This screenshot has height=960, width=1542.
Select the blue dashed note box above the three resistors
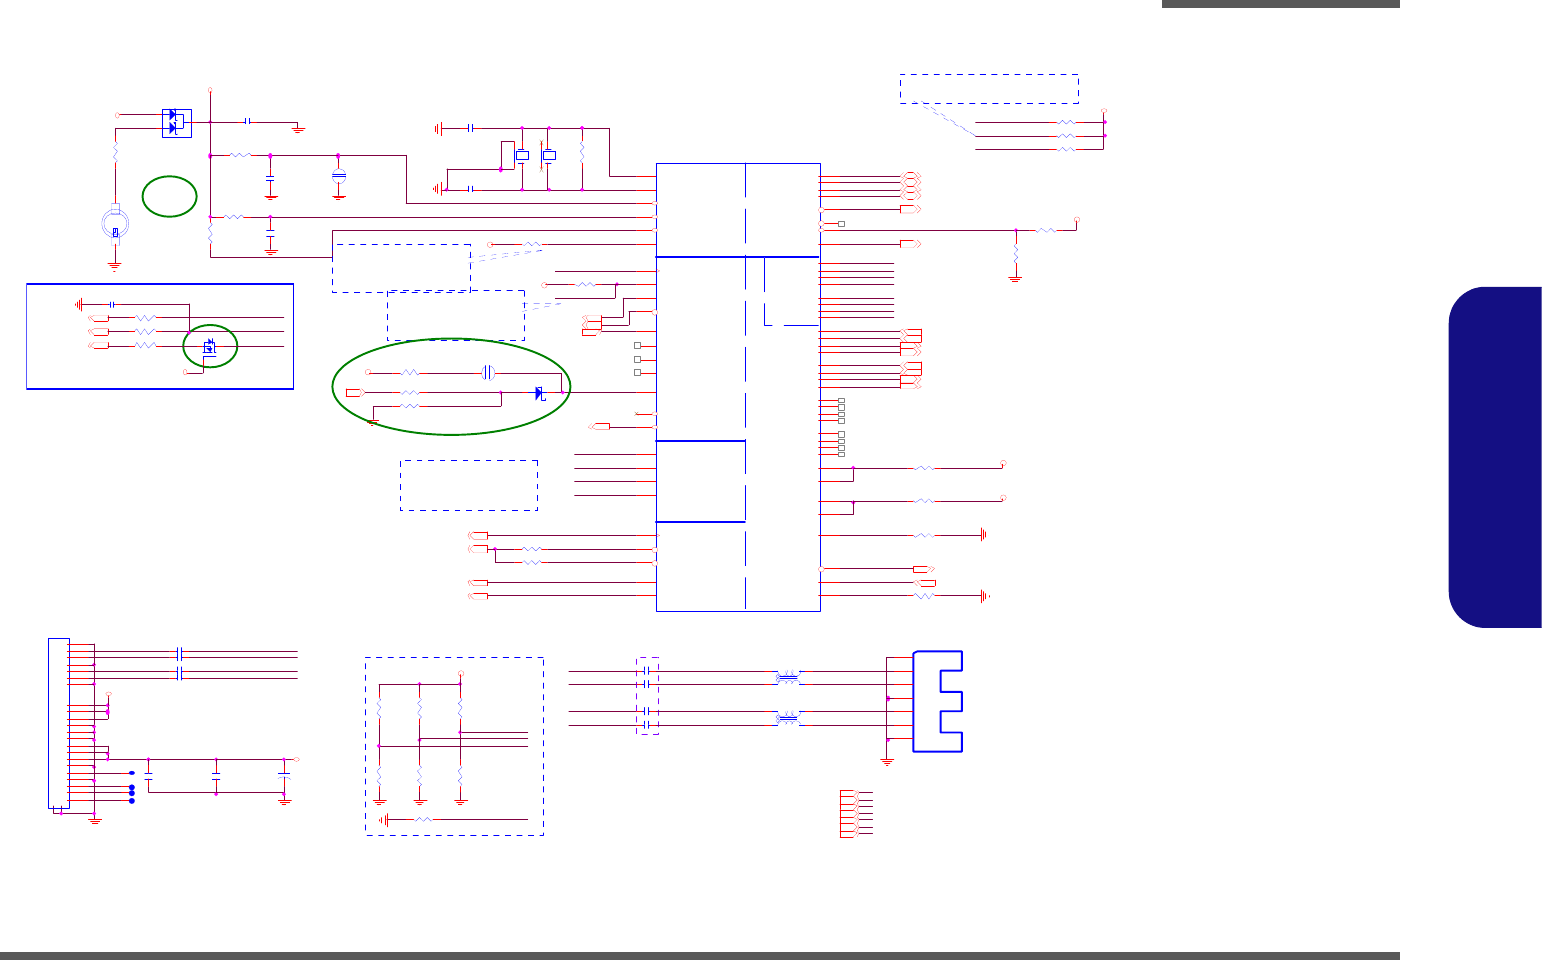click(x=989, y=88)
